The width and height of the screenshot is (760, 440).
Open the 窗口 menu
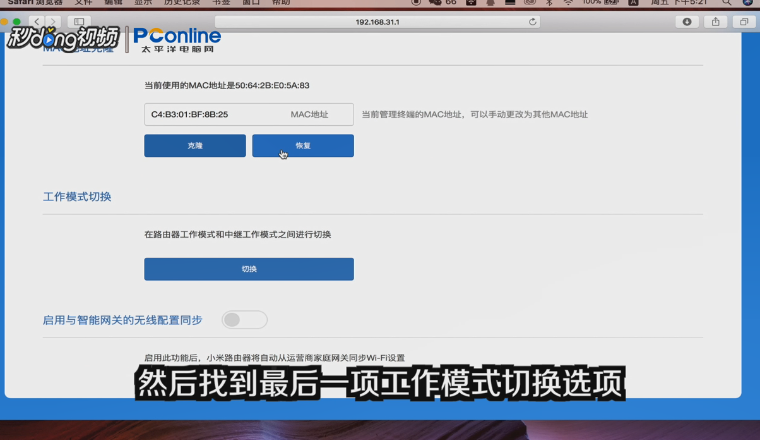251,2
